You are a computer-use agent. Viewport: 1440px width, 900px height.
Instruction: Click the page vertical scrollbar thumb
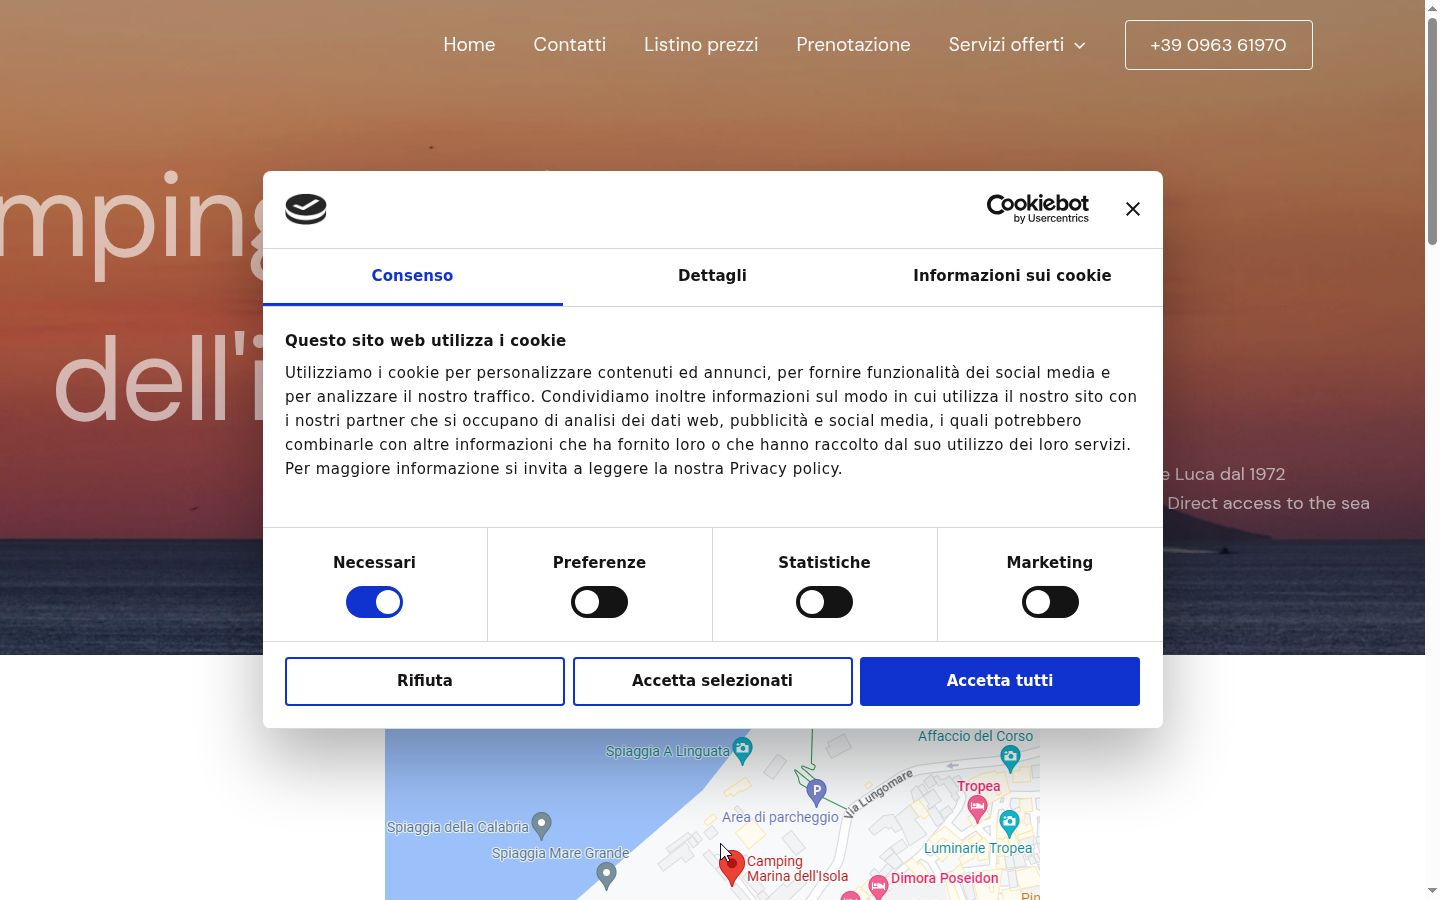1432,130
